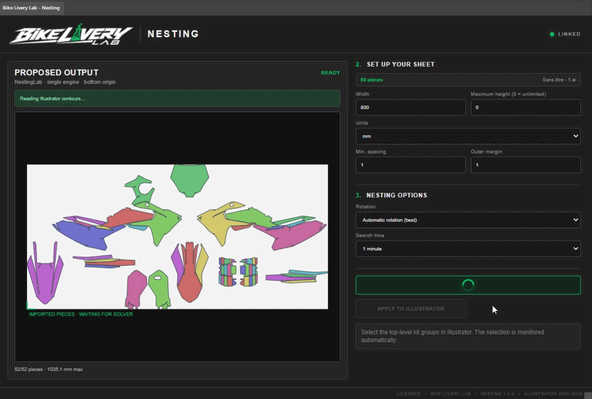Image resolution: width=592 pixels, height=399 pixels.
Task: Click 'IMPORTED PIECES · WAITING FOR SOLVER' label
Action: click(81, 314)
